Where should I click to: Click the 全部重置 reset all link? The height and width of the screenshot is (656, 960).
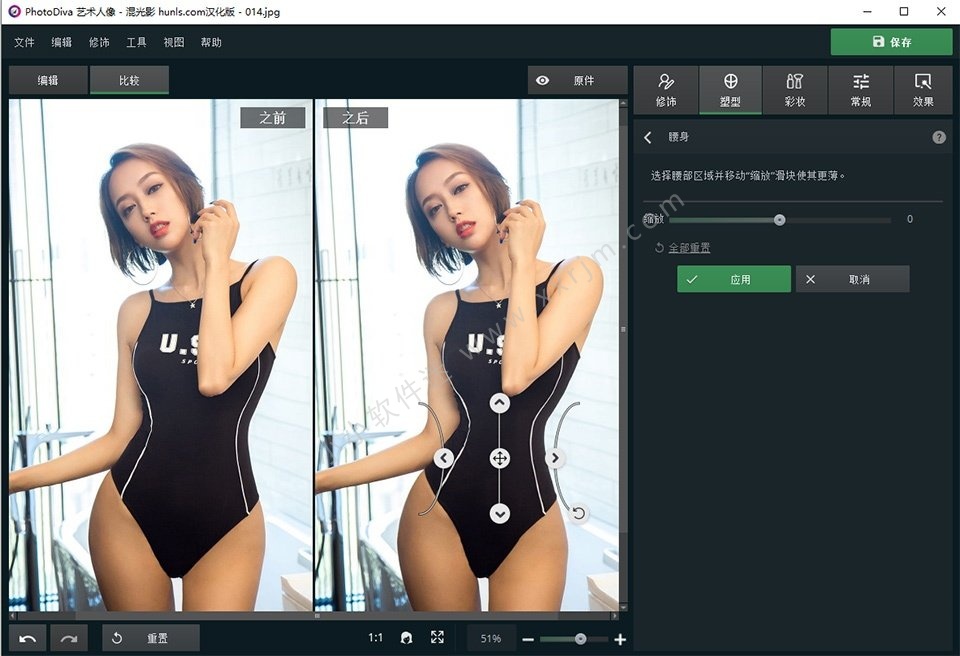pos(689,247)
